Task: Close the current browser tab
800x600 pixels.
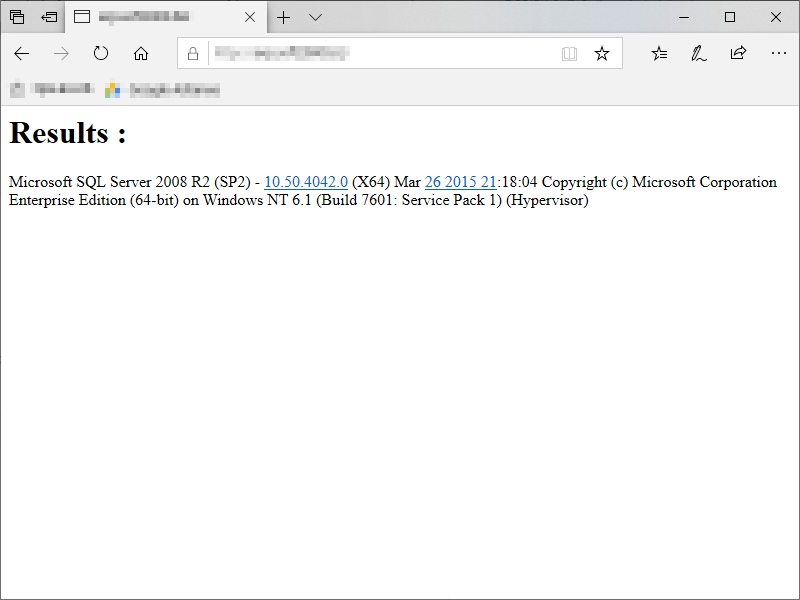Action: tap(250, 17)
